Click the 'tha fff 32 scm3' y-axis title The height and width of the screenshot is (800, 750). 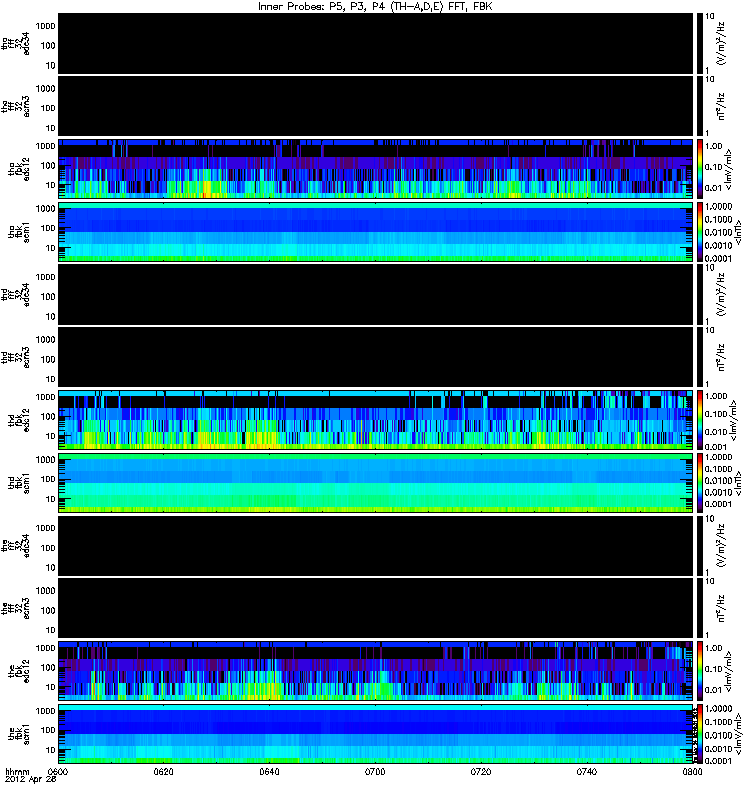[15, 107]
